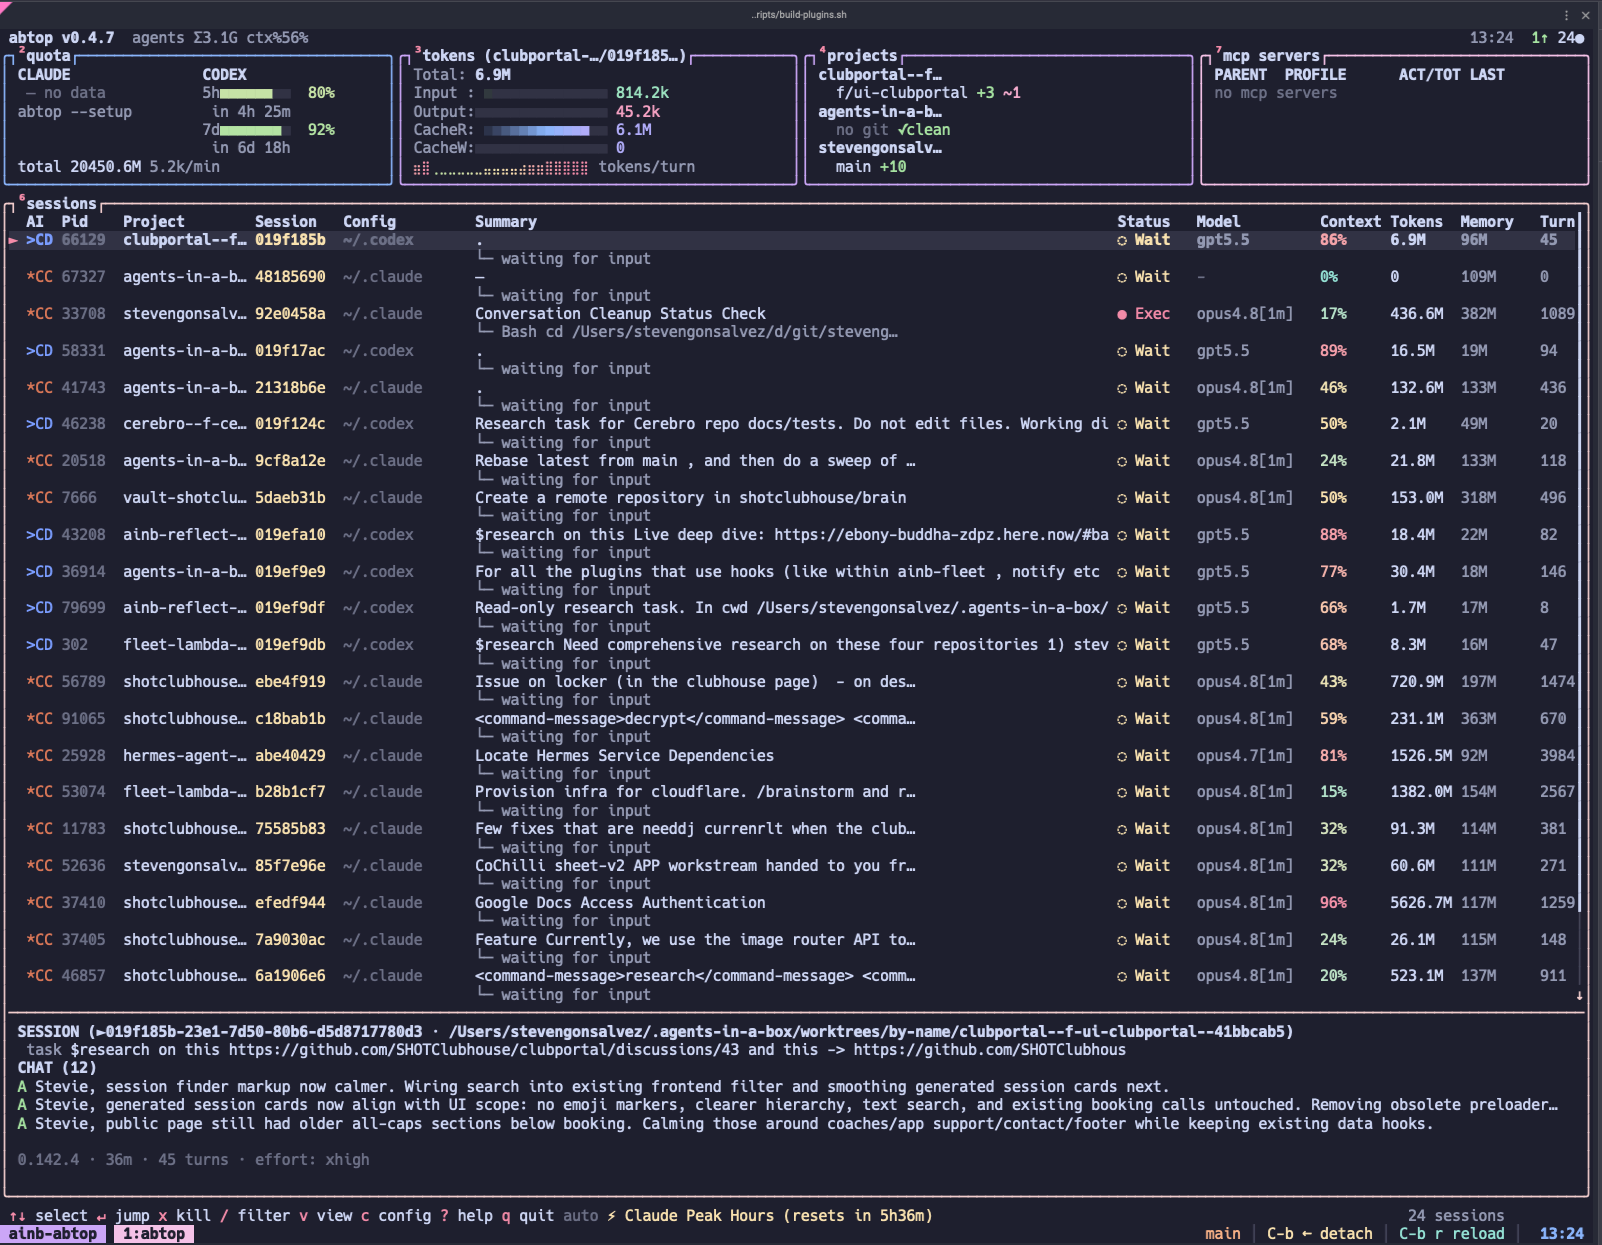Click the Wait status circle for Pid 67327
The width and height of the screenshot is (1602, 1245).
[x=1122, y=277]
